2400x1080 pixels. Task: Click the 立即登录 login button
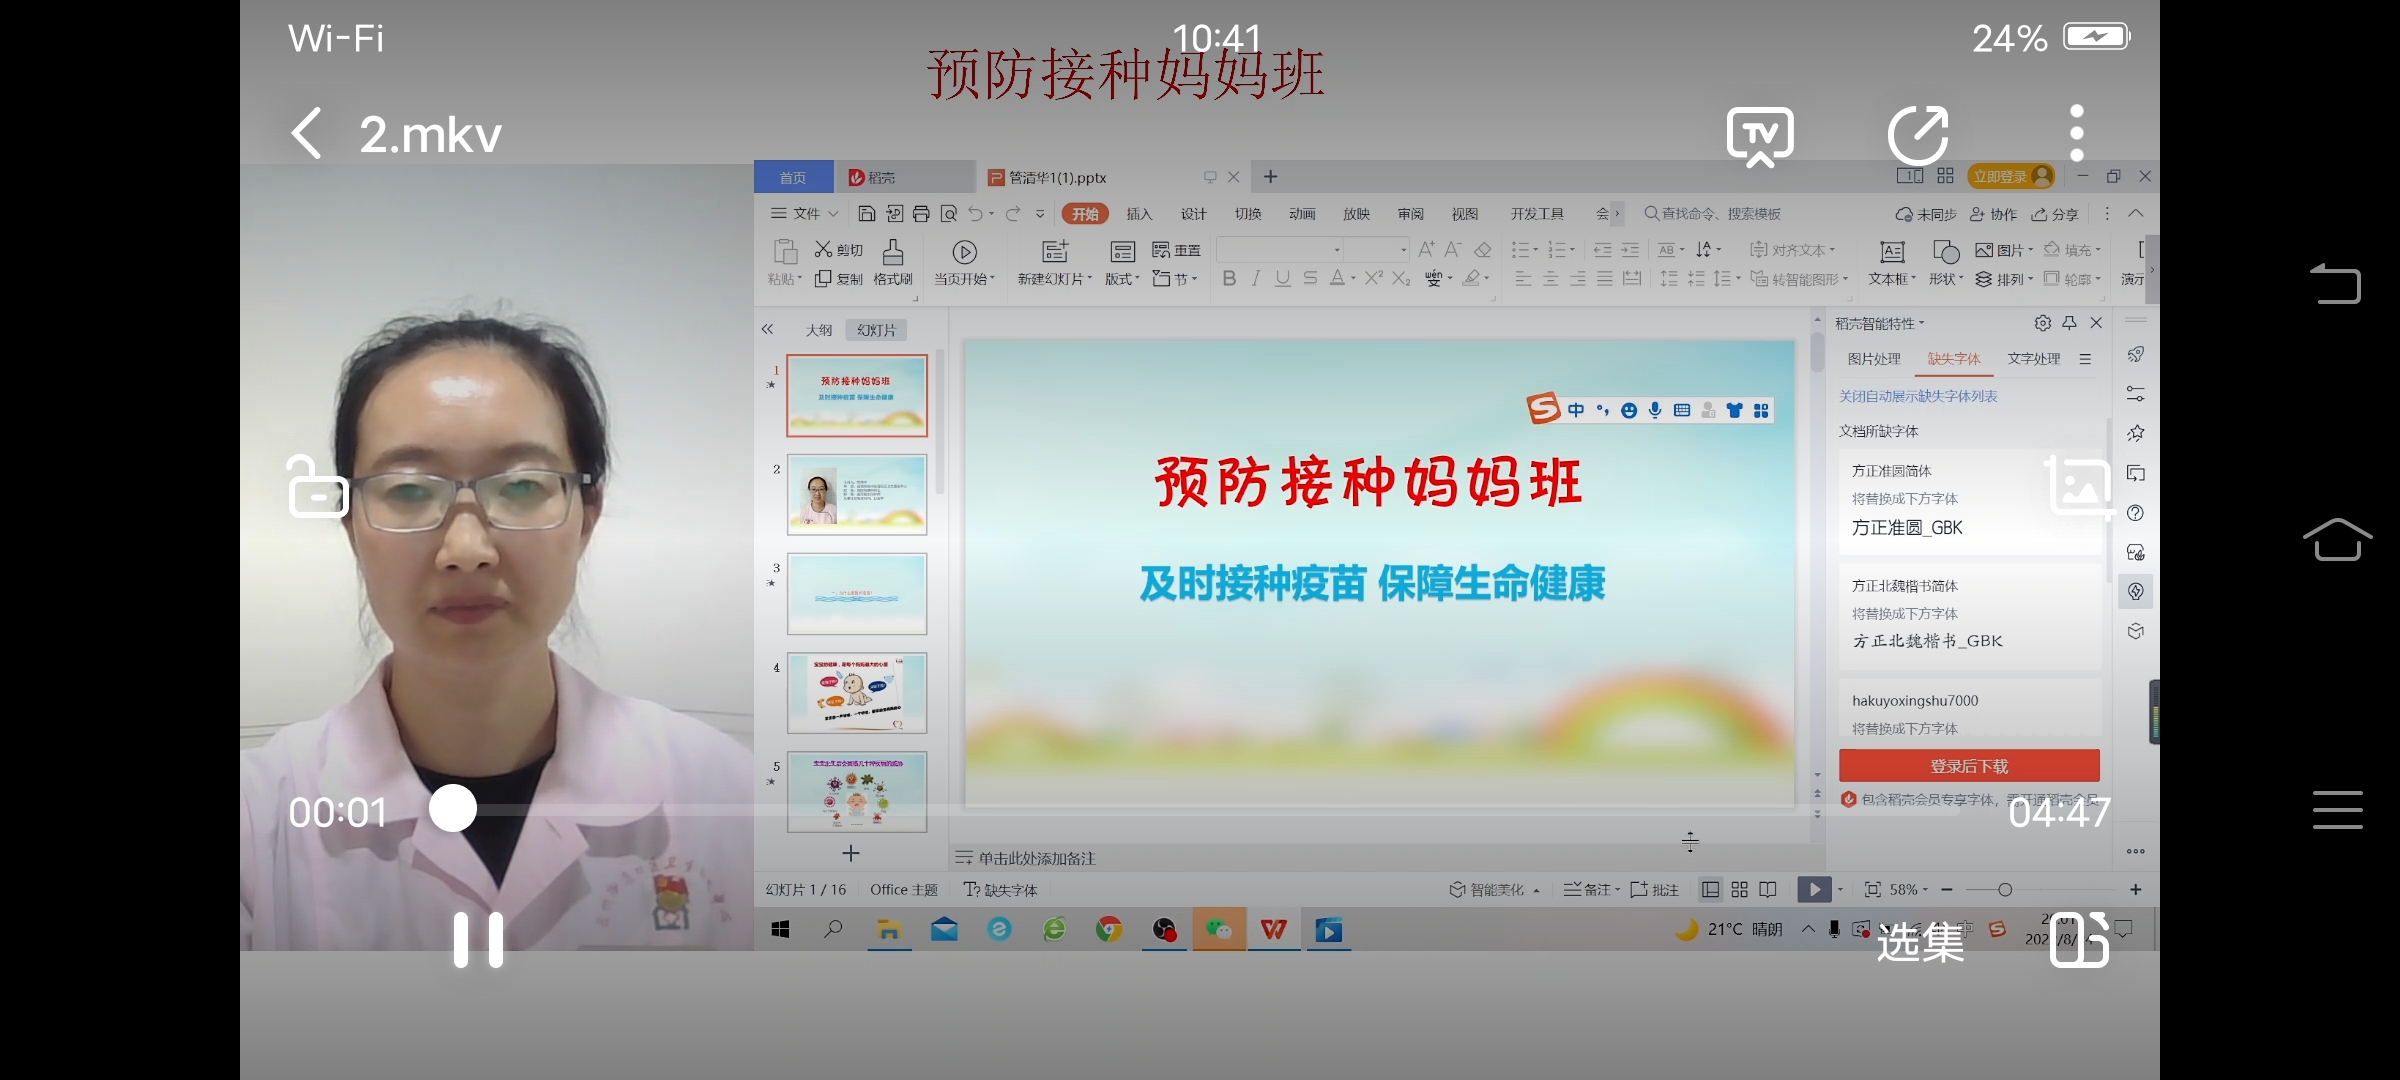tap(2011, 176)
